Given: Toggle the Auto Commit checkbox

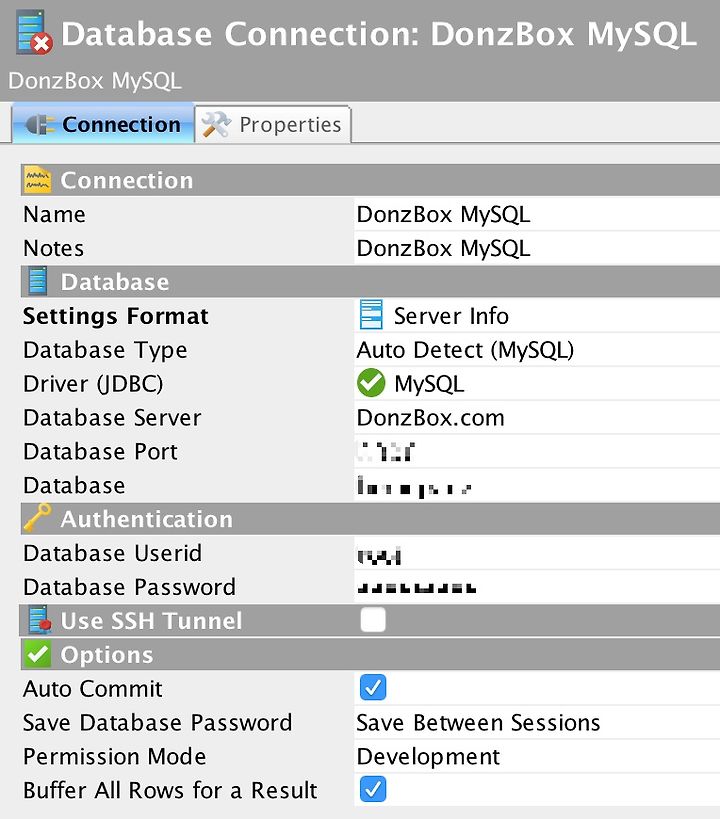Looking at the screenshot, I should pyautogui.click(x=373, y=687).
